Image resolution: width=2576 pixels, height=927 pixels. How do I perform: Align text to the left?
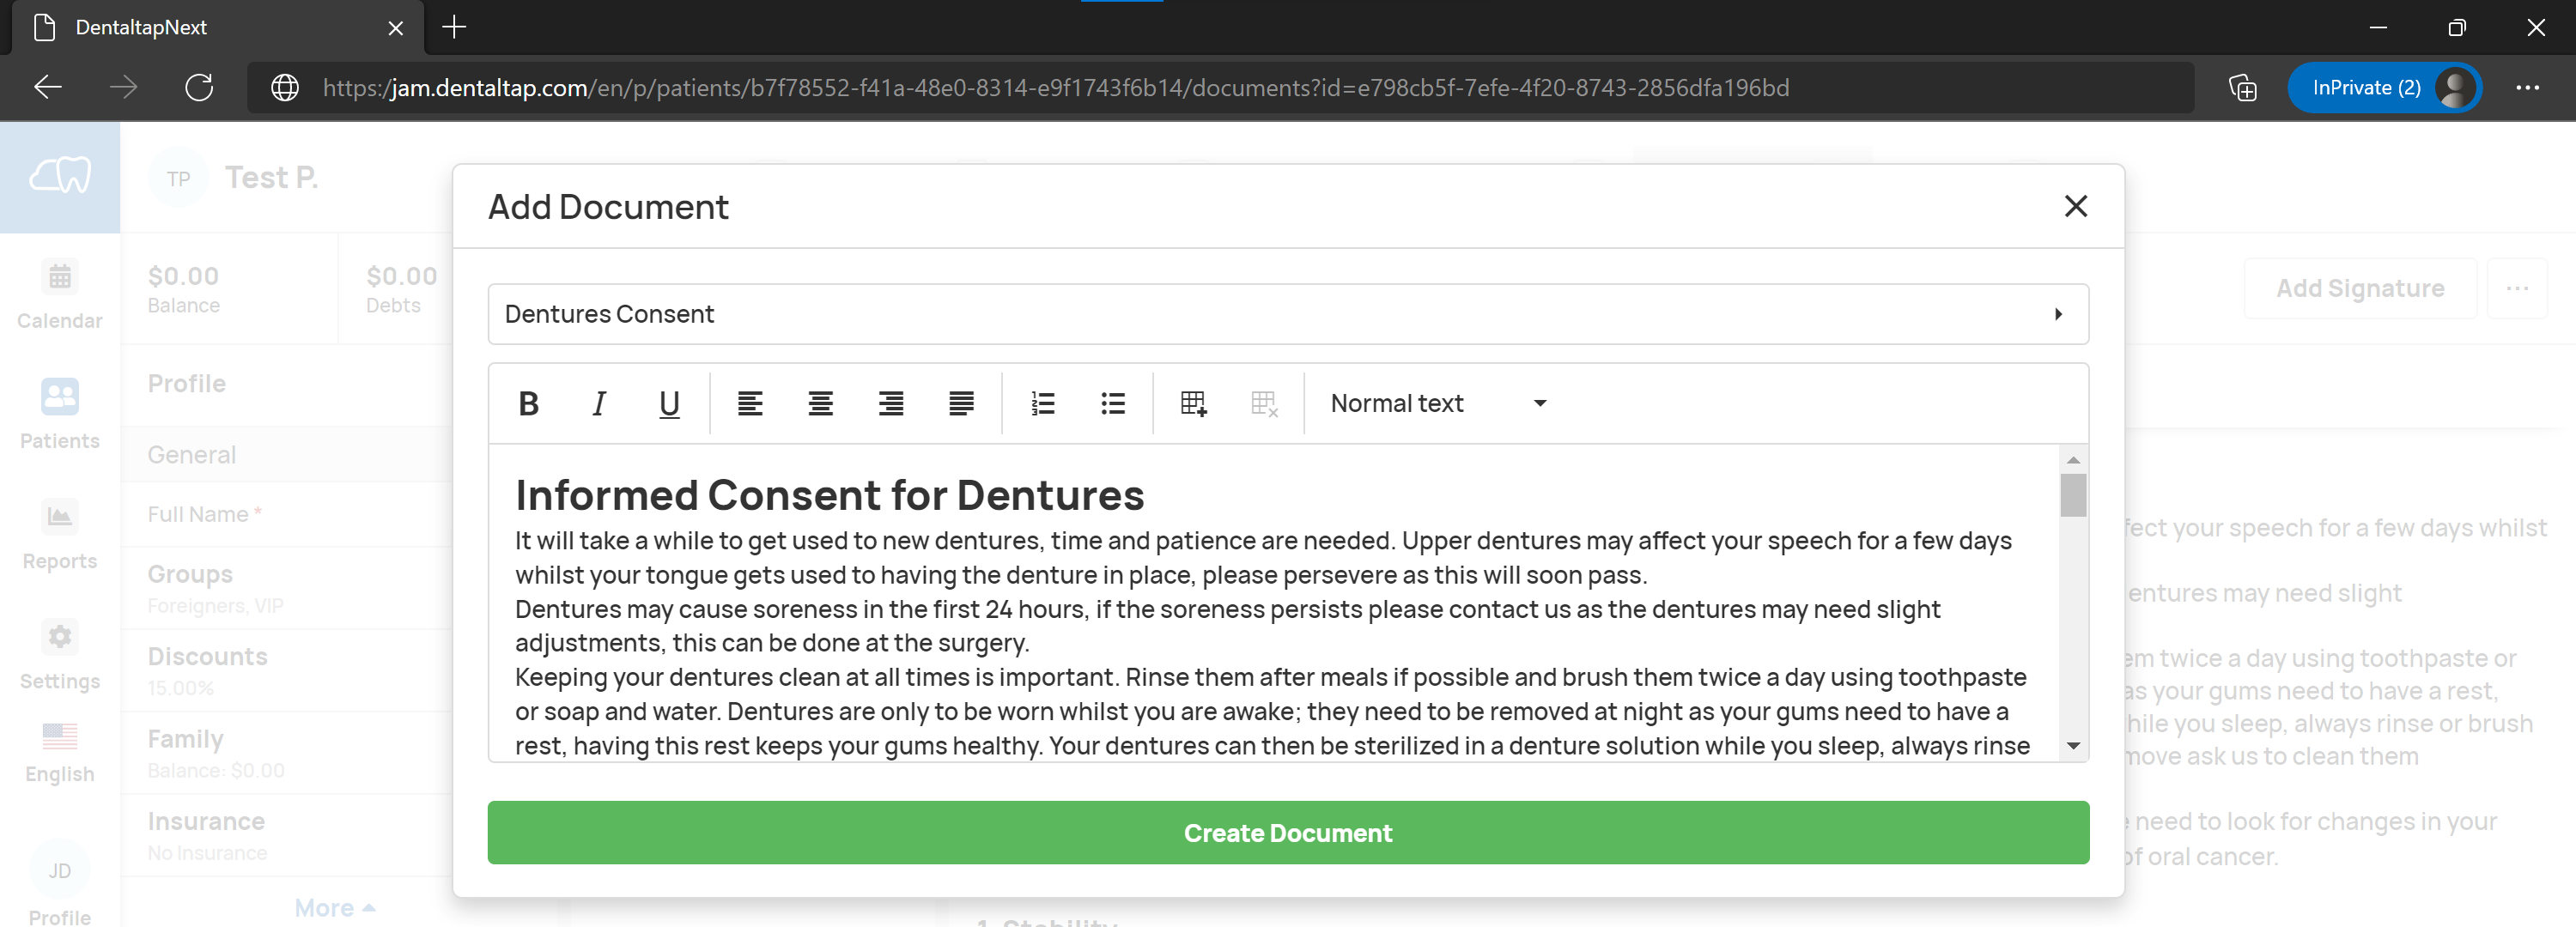(x=750, y=403)
